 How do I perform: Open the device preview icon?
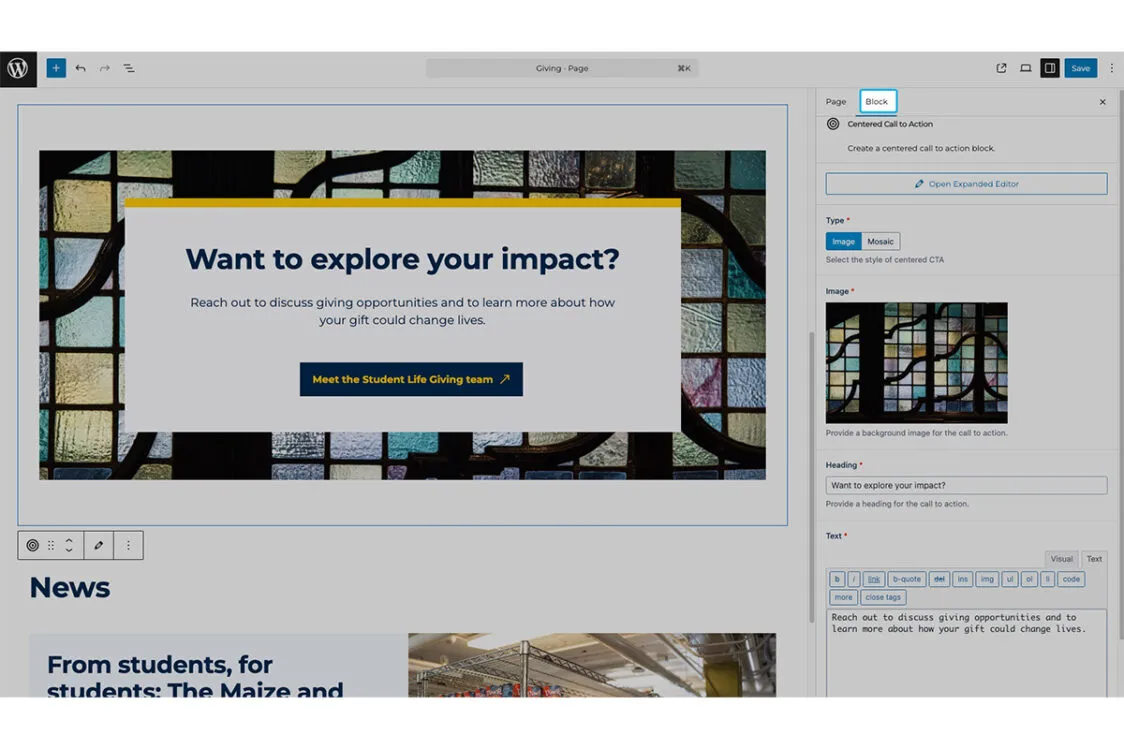[x=1026, y=68]
